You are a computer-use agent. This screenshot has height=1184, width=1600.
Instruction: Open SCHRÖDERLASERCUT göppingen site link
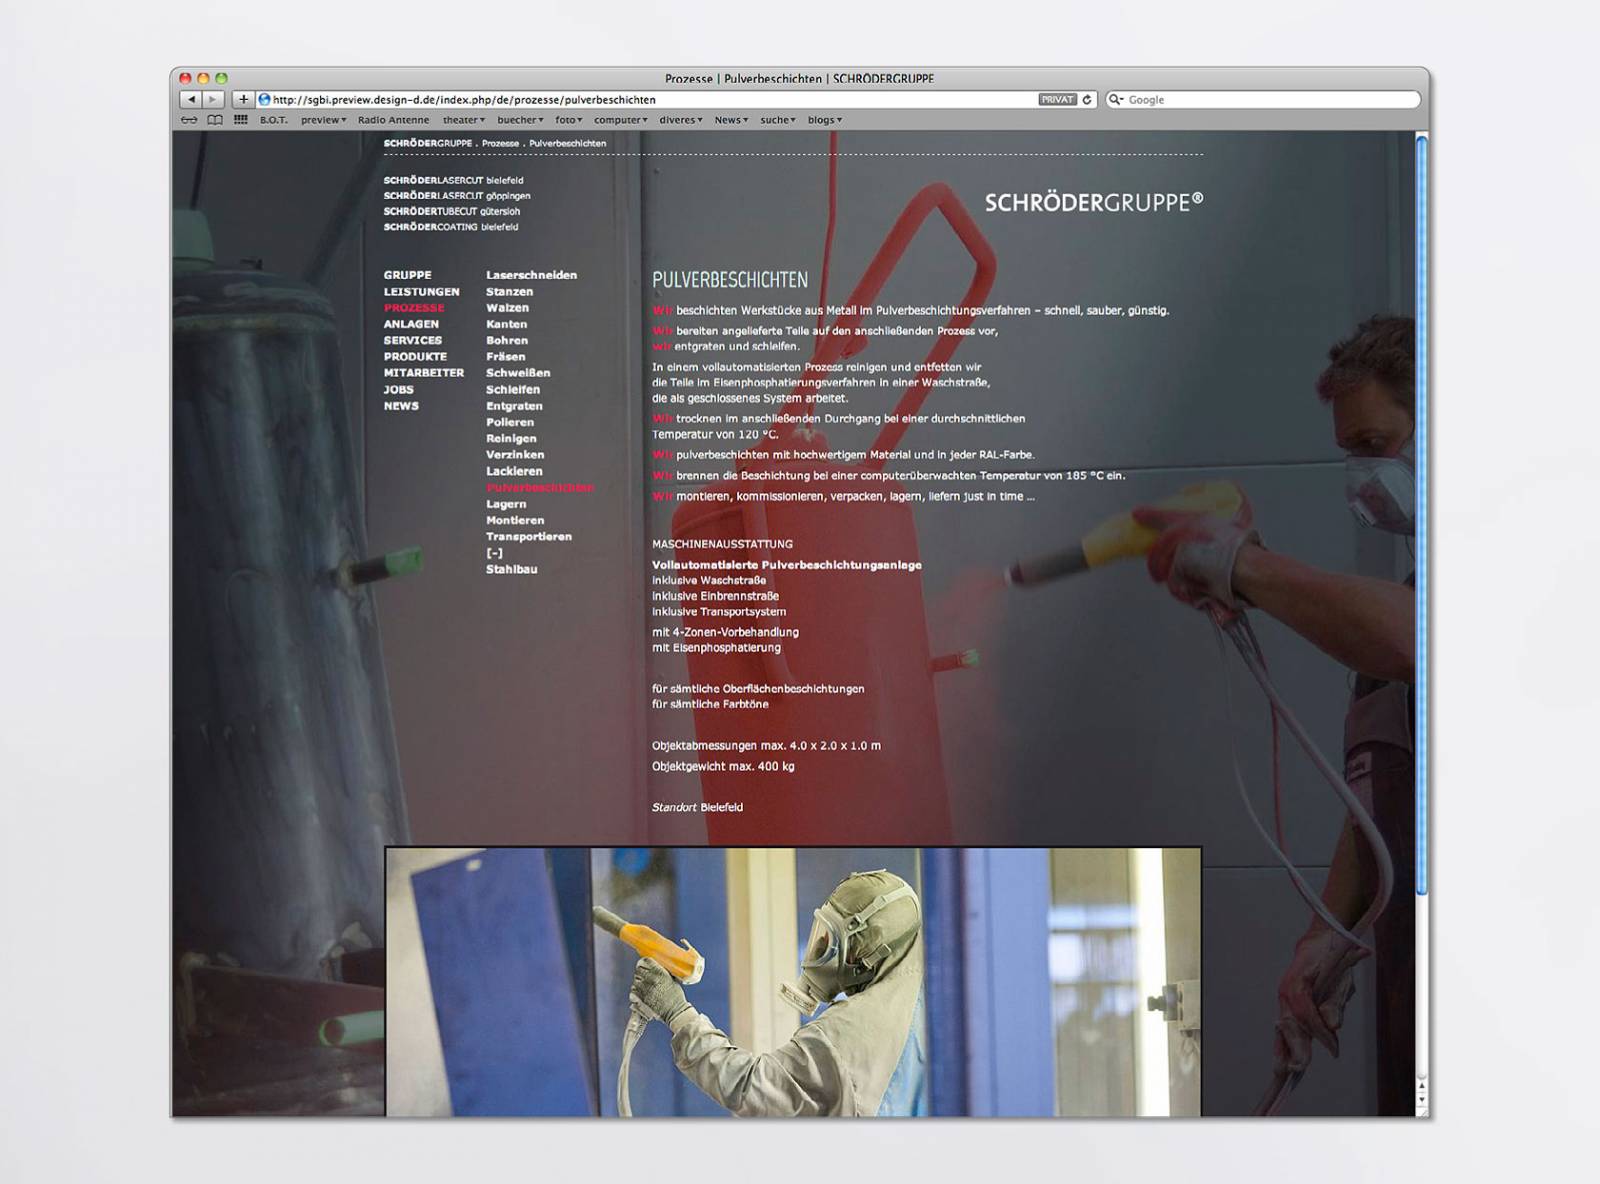(x=457, y=196)
